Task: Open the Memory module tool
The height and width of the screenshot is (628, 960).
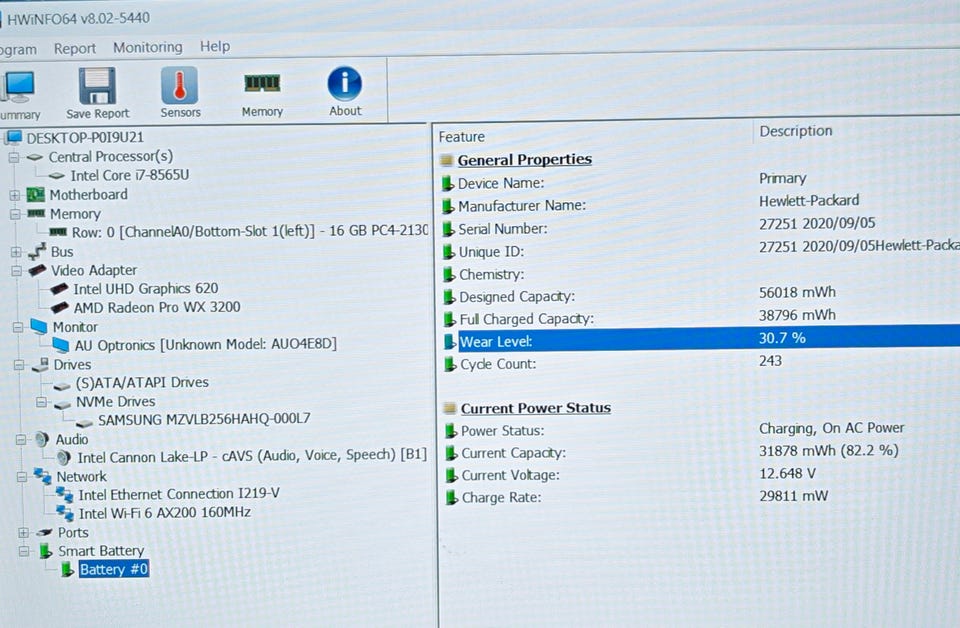Action: [262, 93]
